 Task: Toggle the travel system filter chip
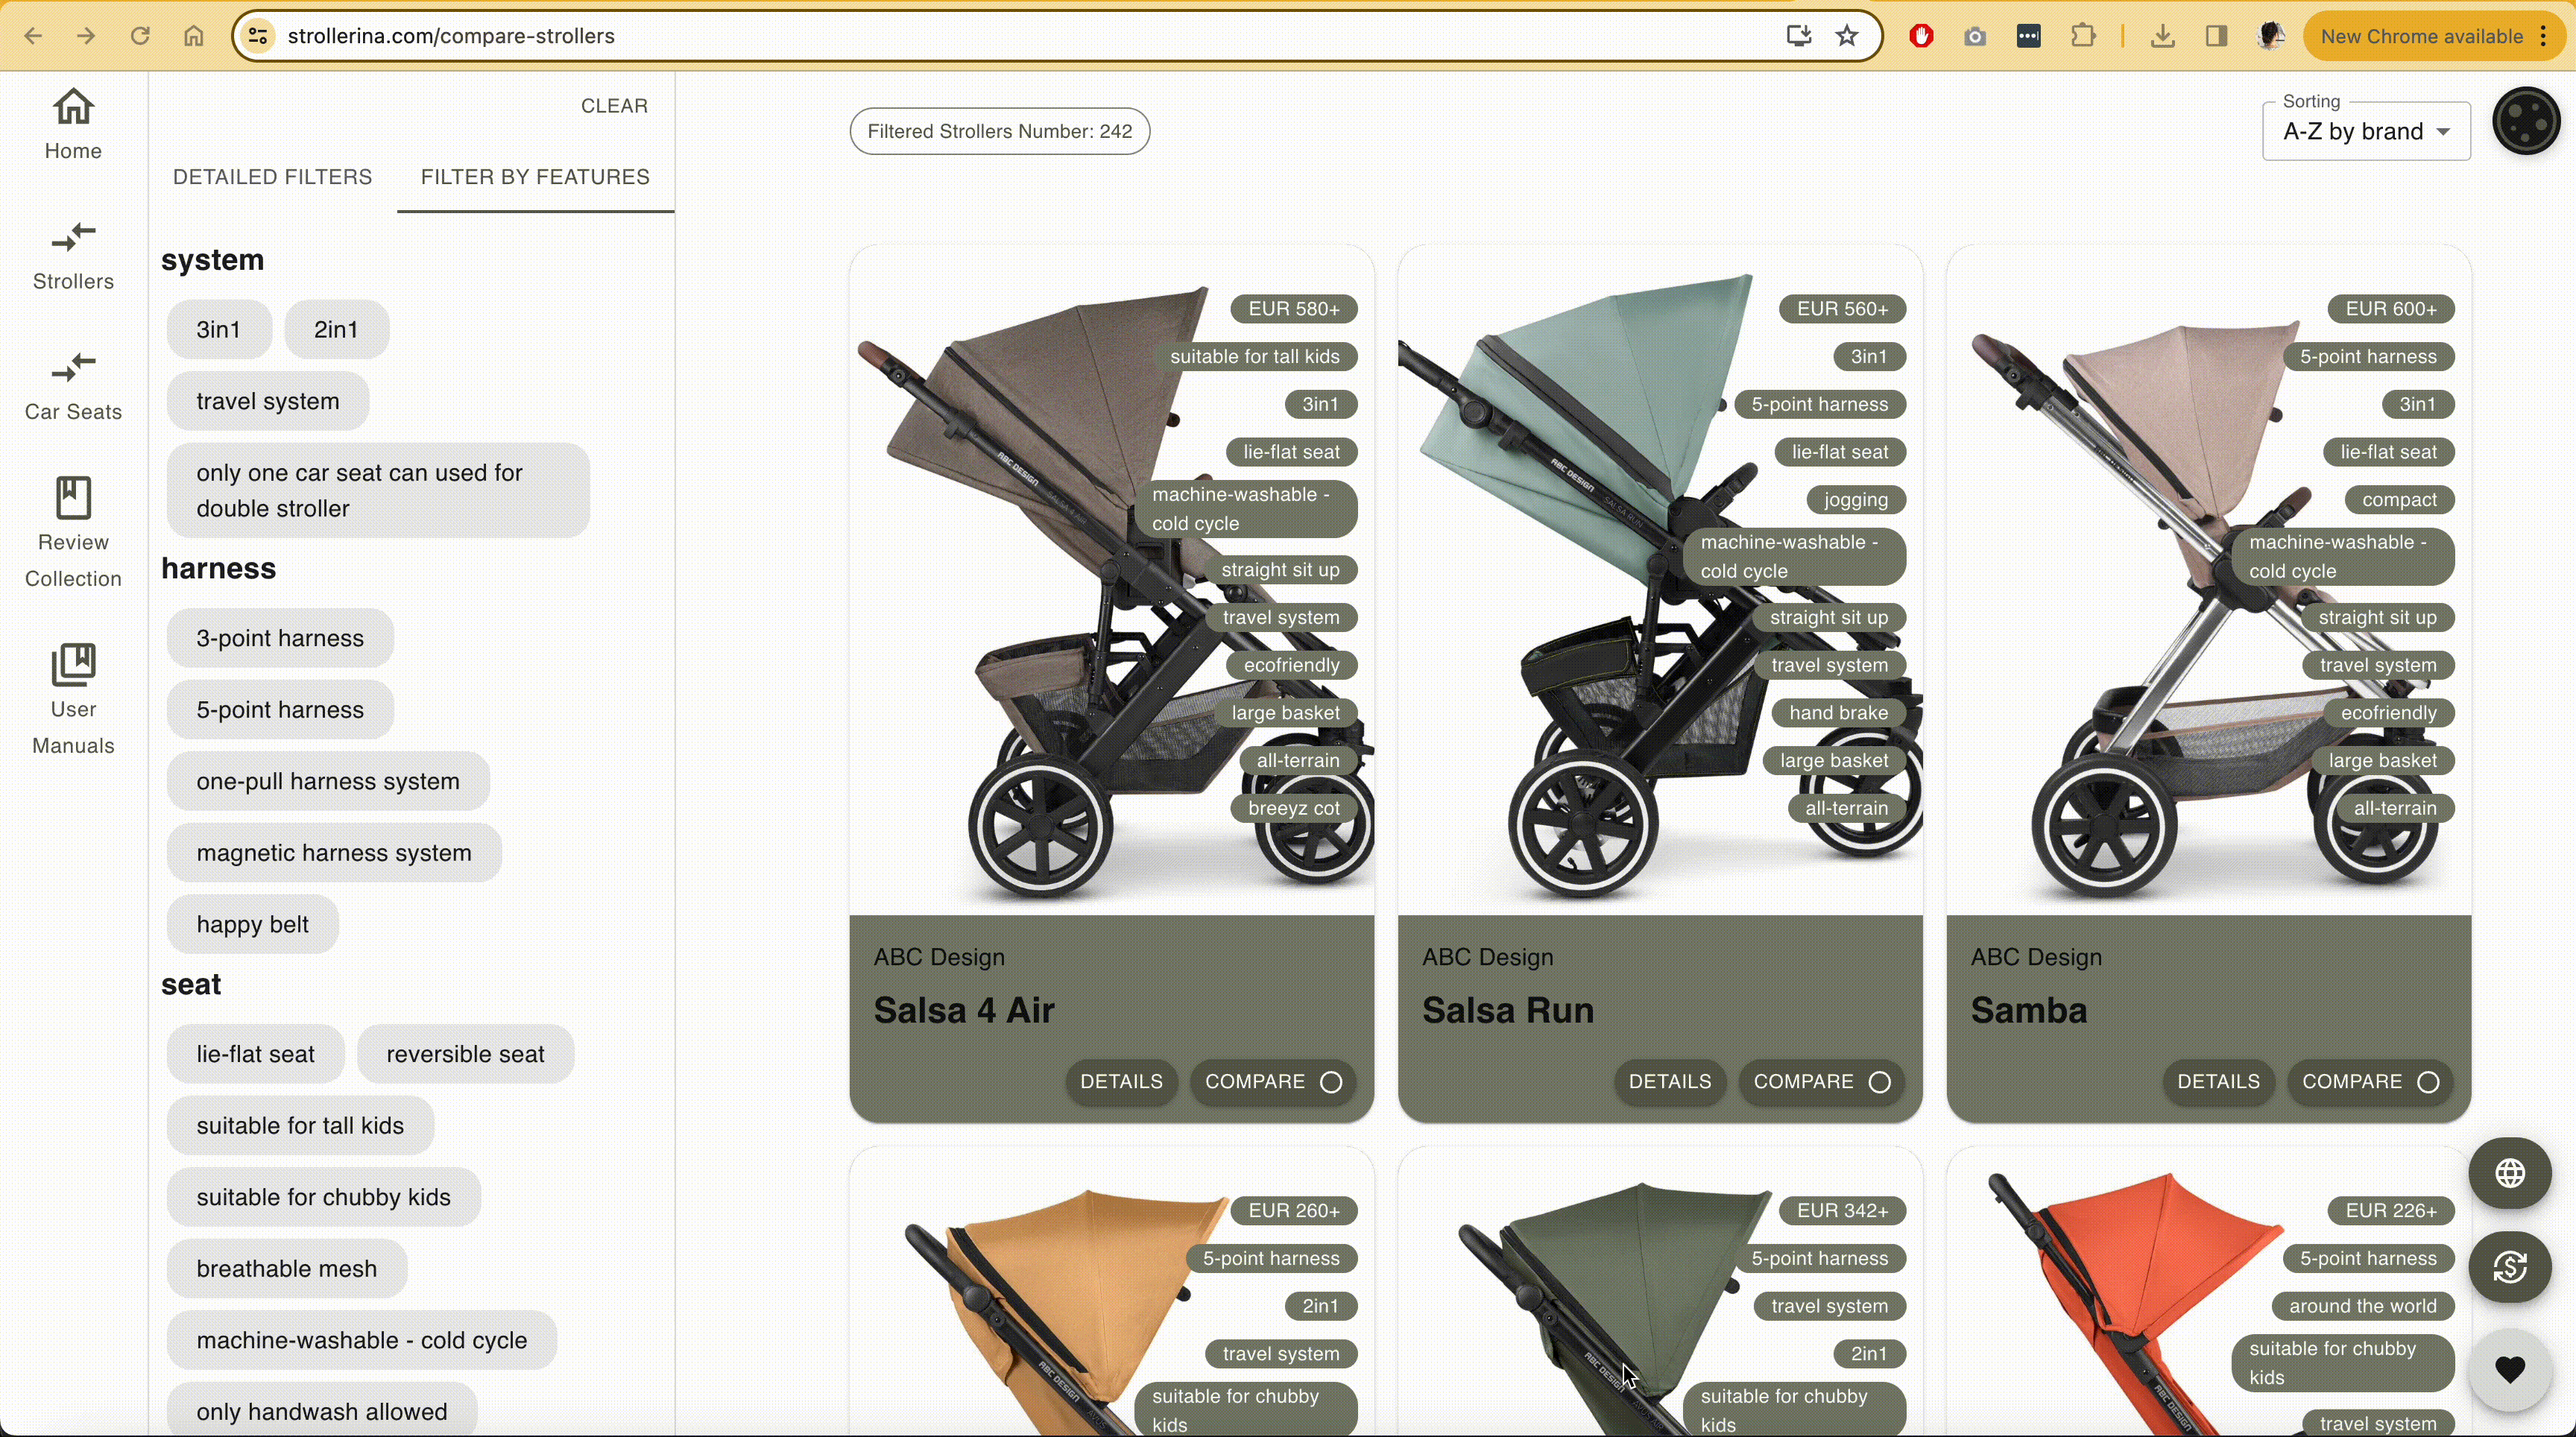tap(268, 401)
